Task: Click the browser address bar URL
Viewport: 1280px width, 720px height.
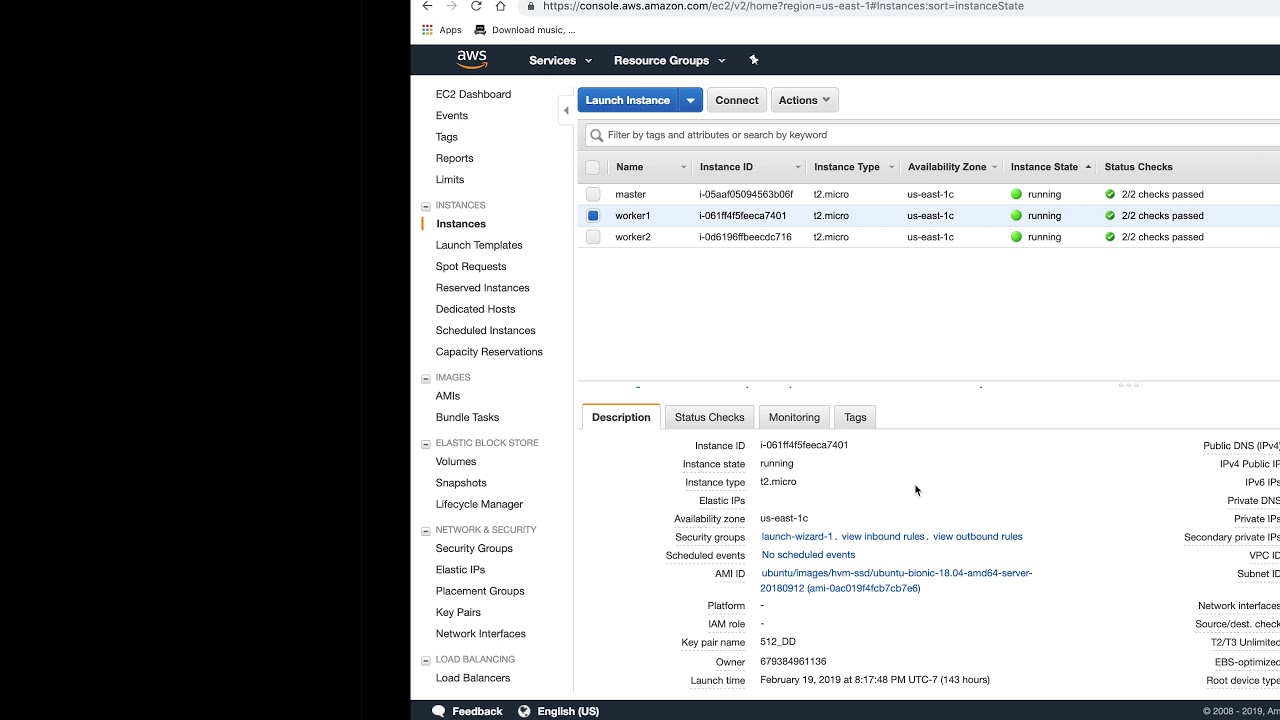Action: pyautogui.click(x=783, y=6)
